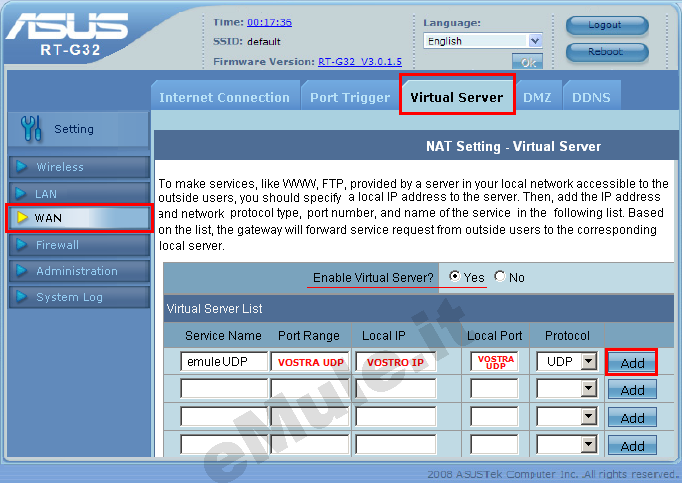The width and height of the screenshot is (682, 483).
Task: Open the Protocol dropdown showing UDP
Action: tap(566, 362)
